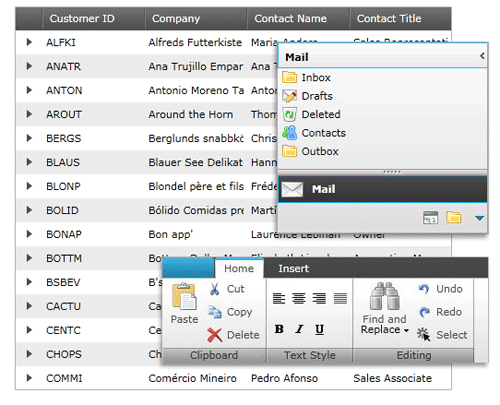Click the Copy icon in Clipboard group
This screenshot has width=500, height=405.
click(214, 312)
